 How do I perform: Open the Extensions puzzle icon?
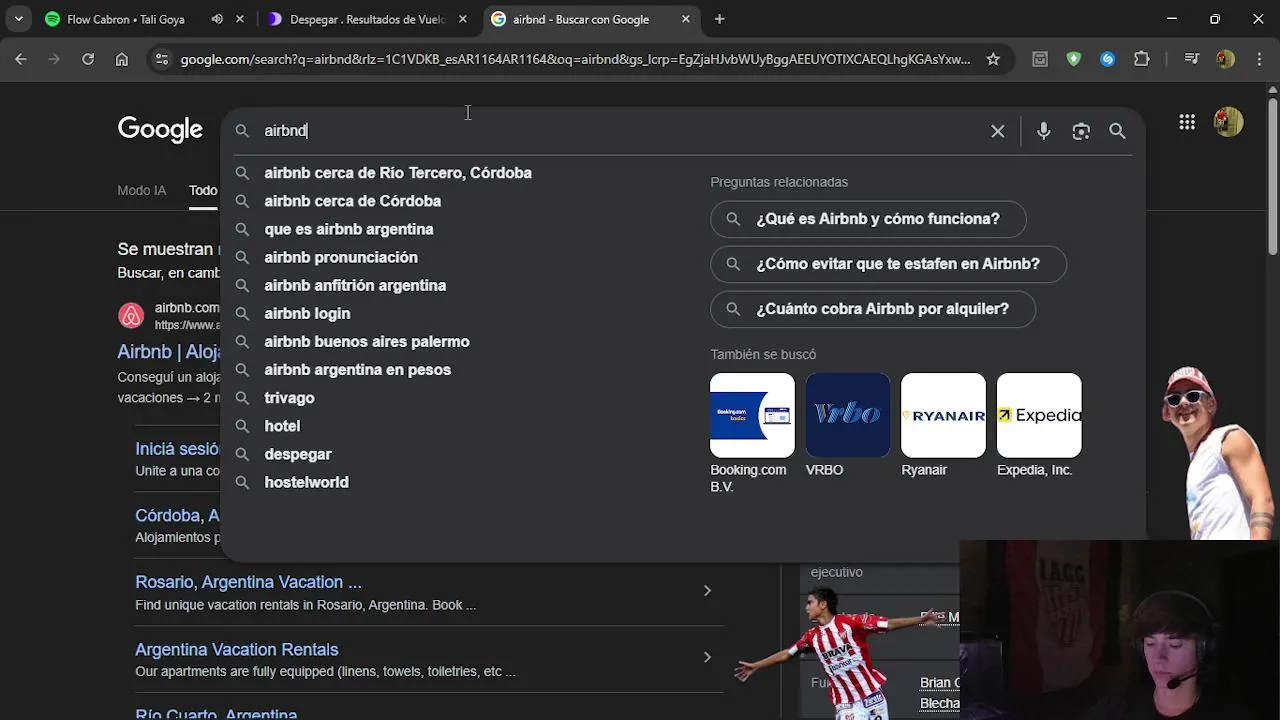click(1142, 59)
